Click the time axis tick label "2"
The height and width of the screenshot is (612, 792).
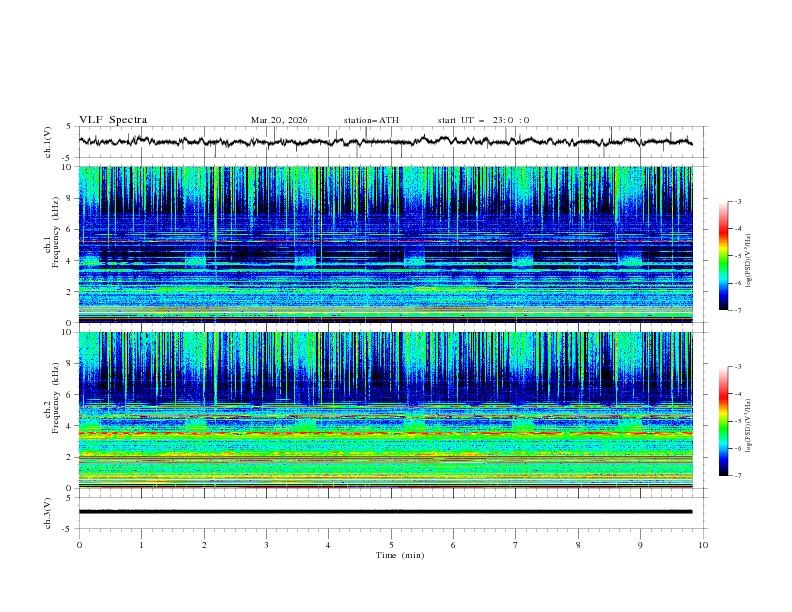204,545
